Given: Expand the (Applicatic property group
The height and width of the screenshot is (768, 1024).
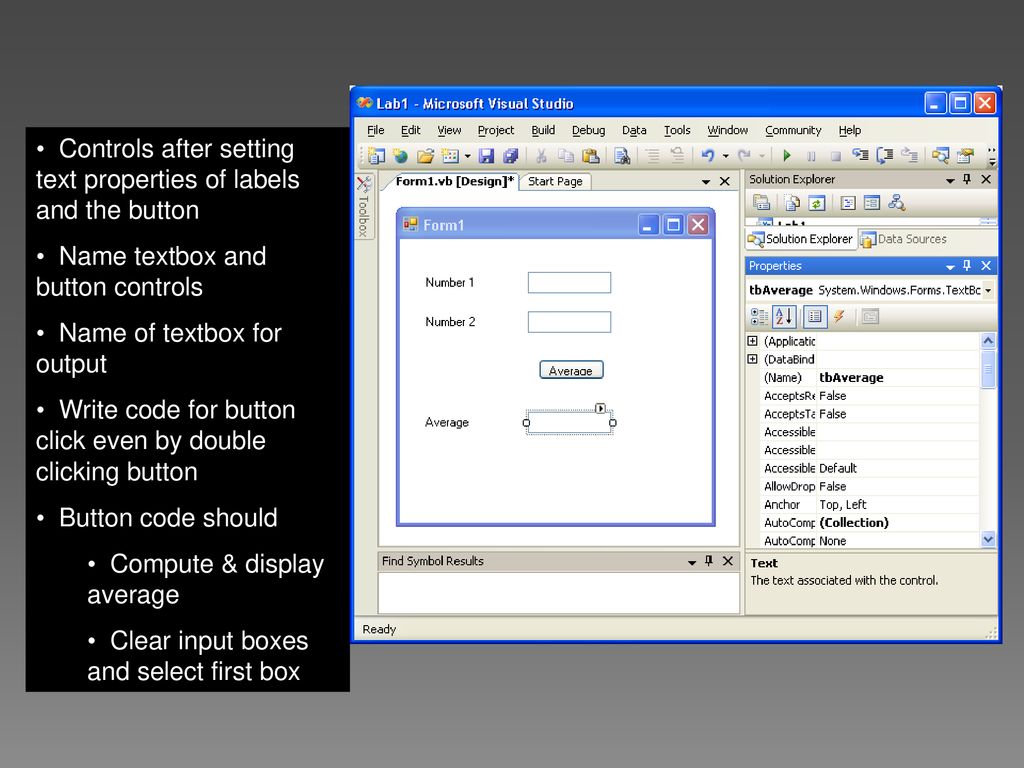Looking at the screenshot, I should [x=752, y=341].
